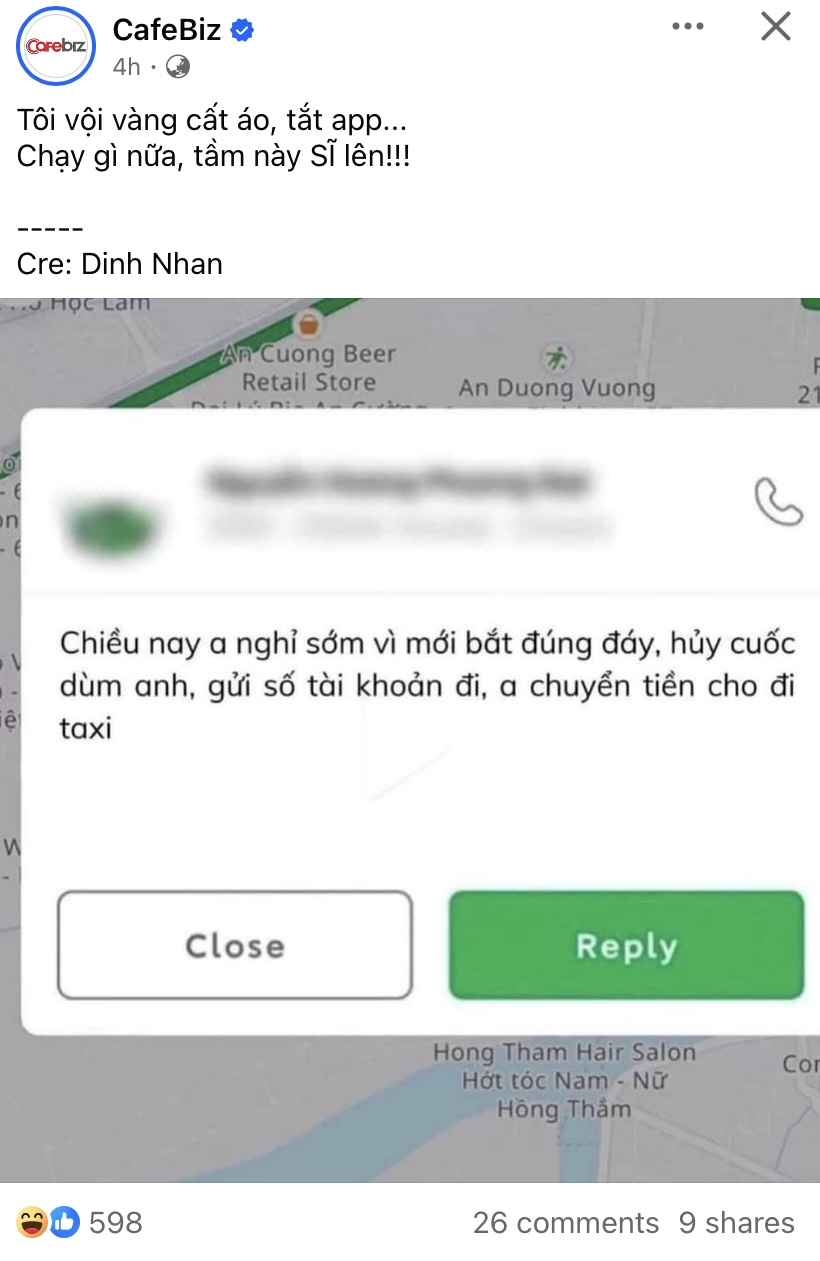Click the public globe privacy icon
Screen dimensions: 820x1261
tap(178, 67)
